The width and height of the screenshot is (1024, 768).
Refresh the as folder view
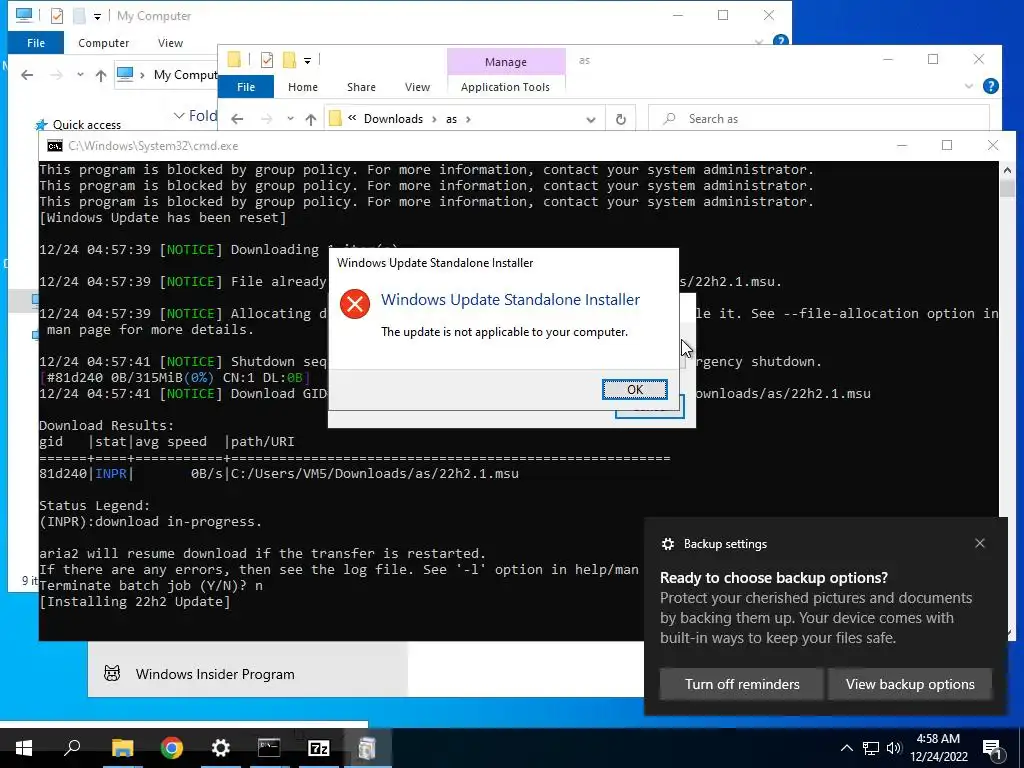coord(620,119)
